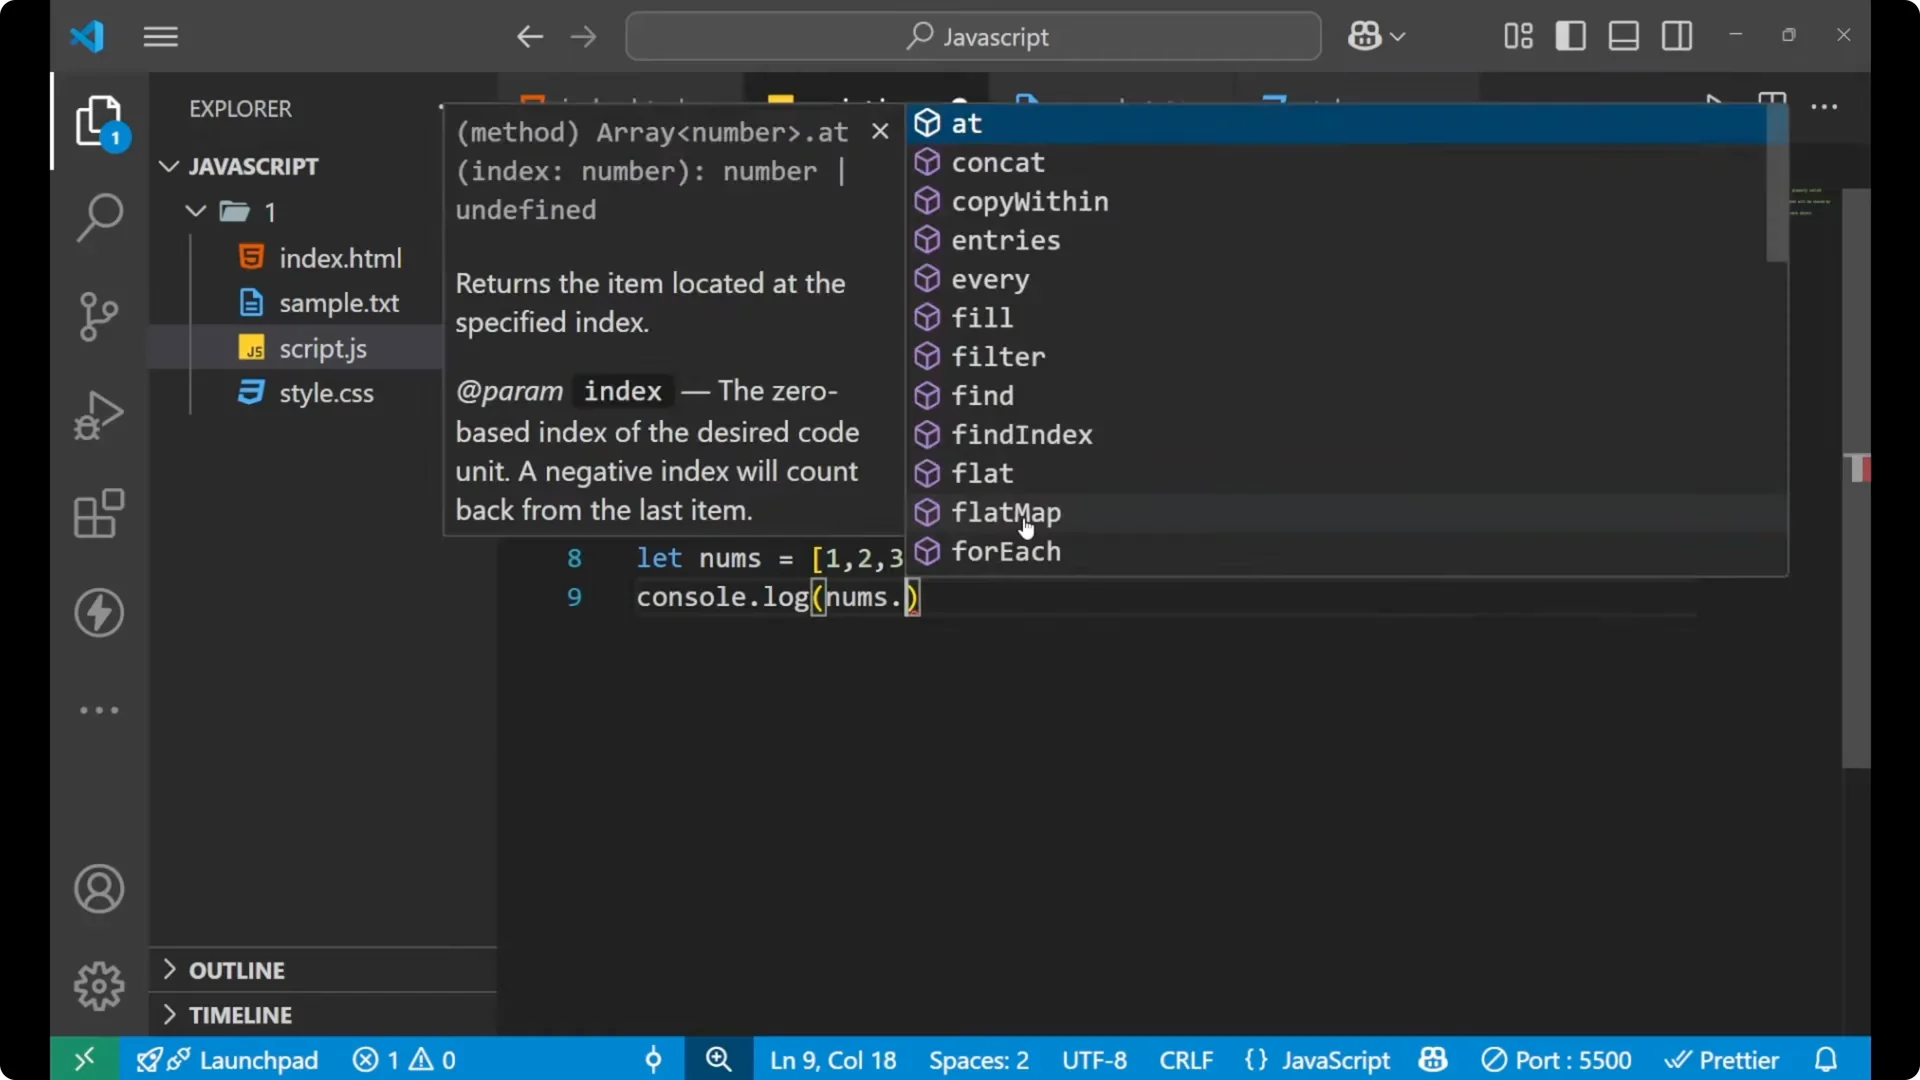Select the Search icon in activity bar
This screenshot has width=1920, height=1080.
[x=98, y=216]
